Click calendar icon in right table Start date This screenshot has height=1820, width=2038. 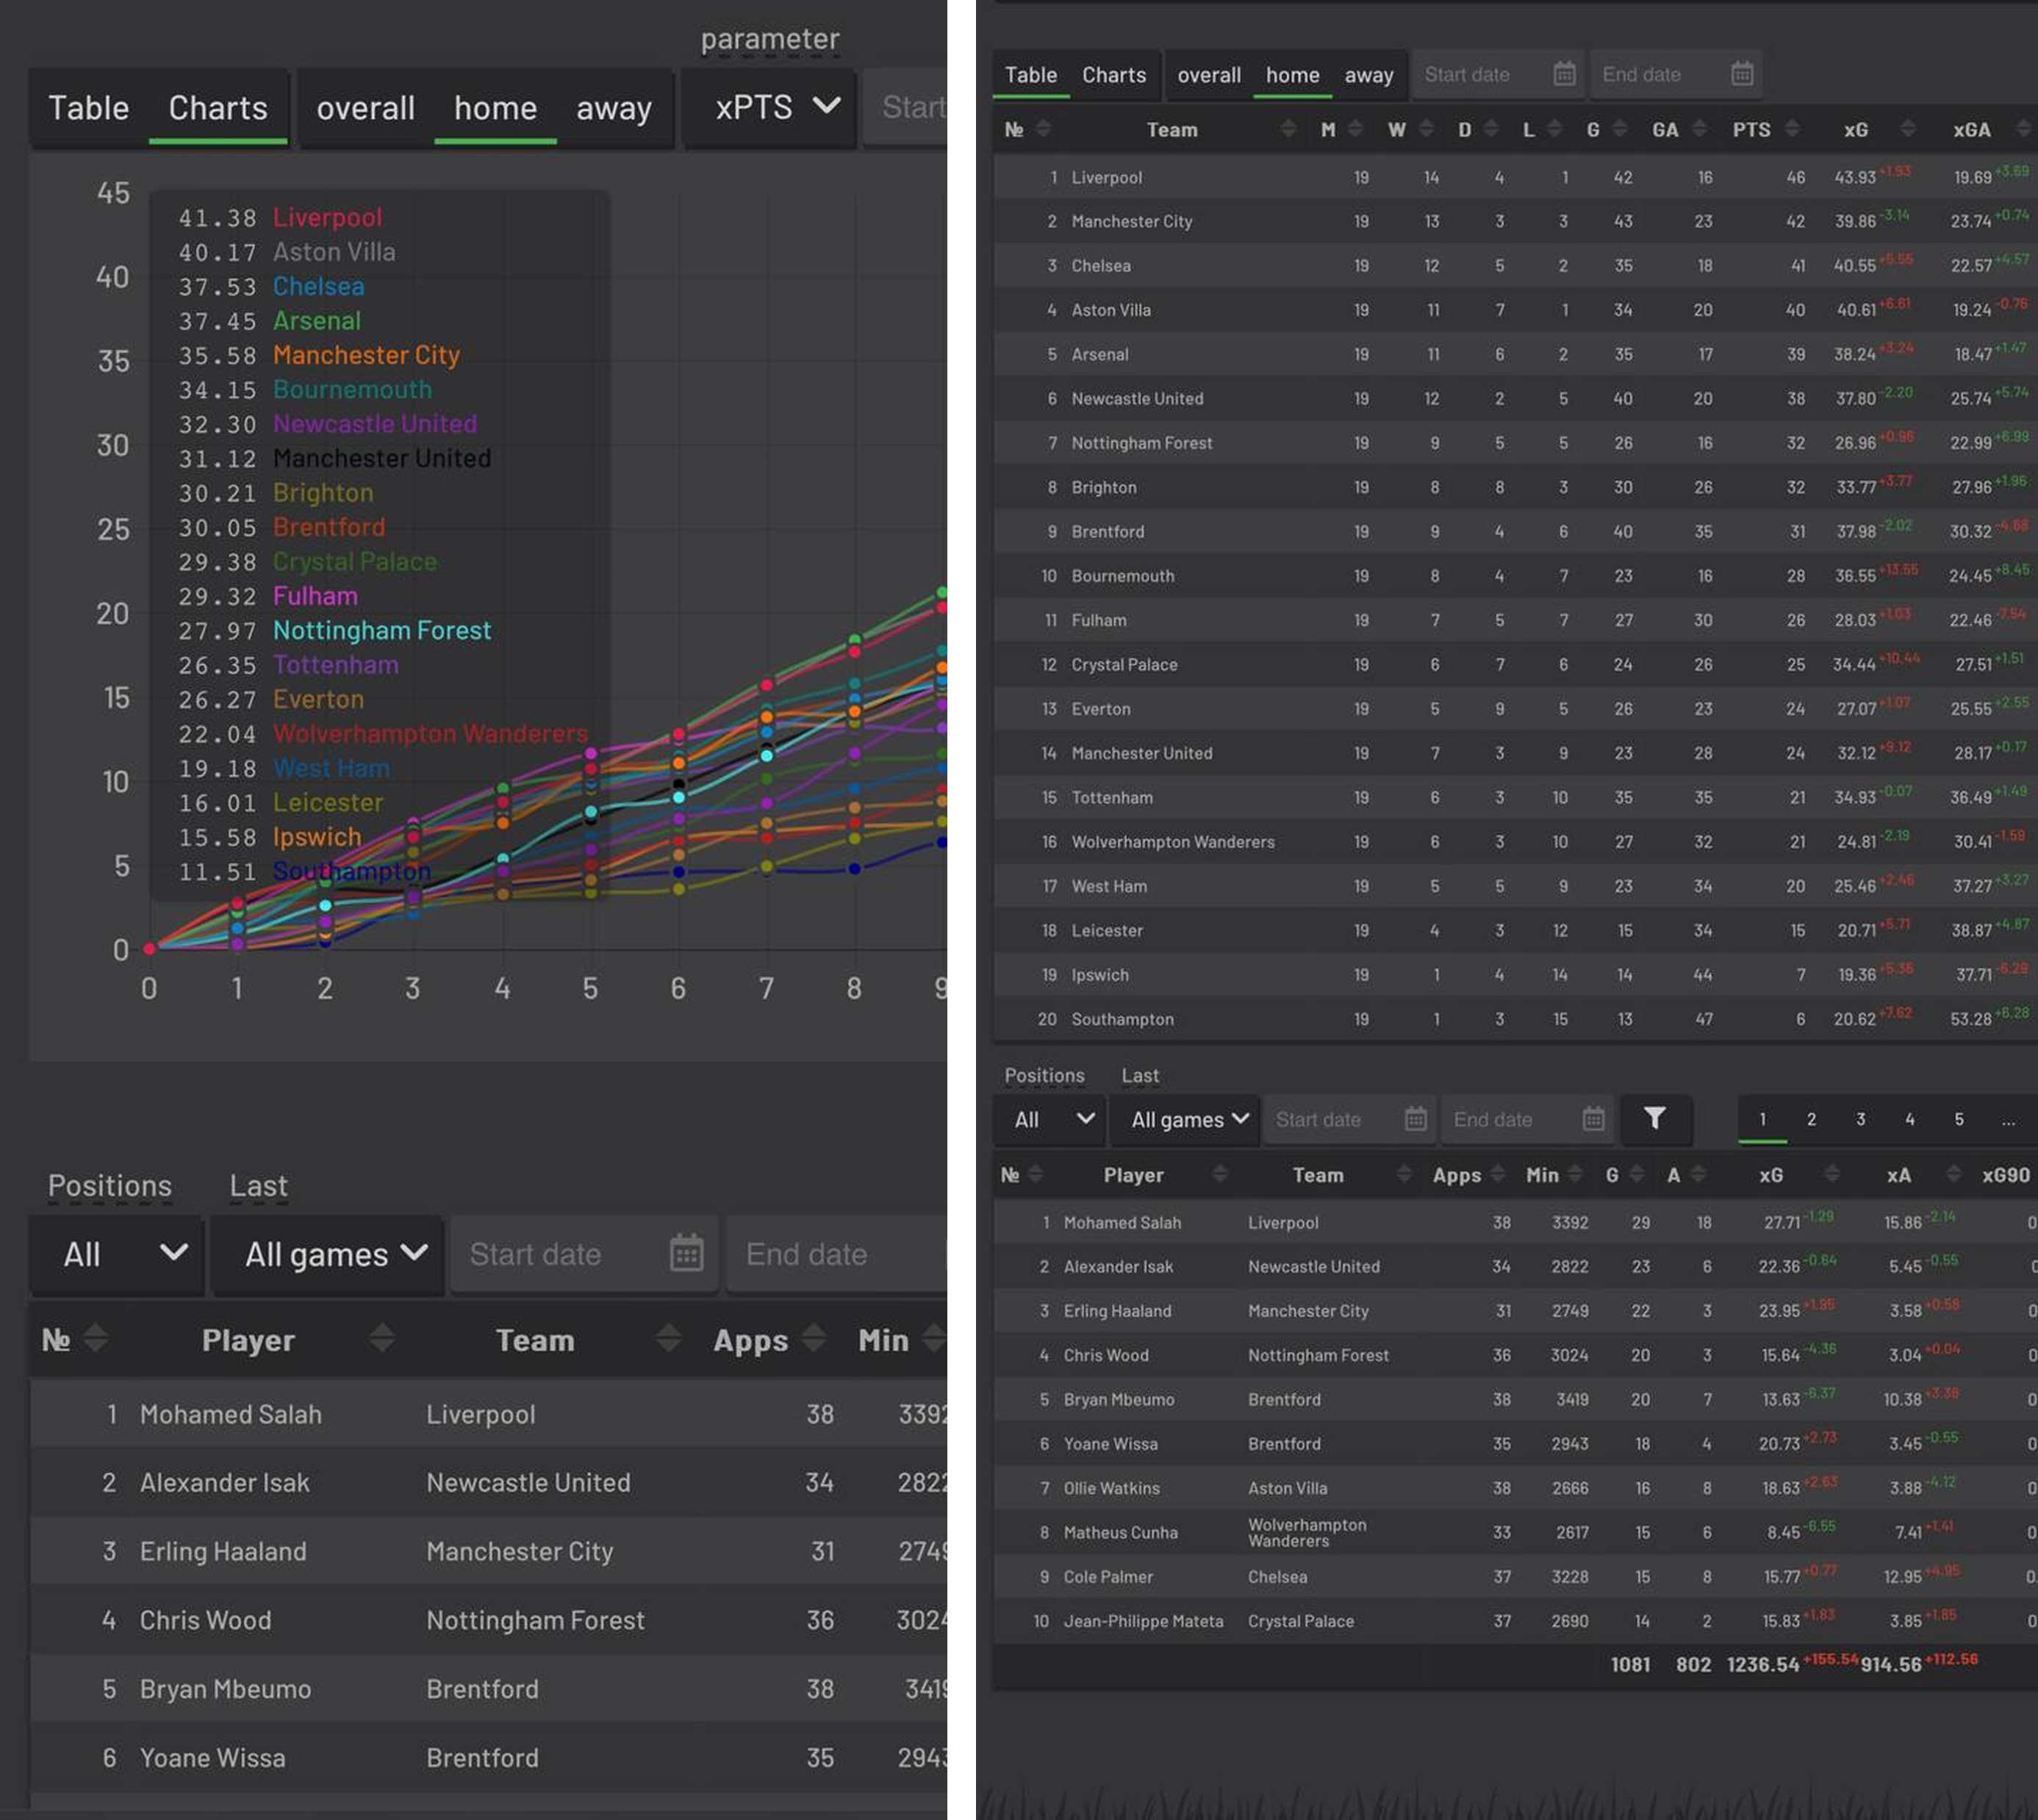click(x=1564, y=74)
